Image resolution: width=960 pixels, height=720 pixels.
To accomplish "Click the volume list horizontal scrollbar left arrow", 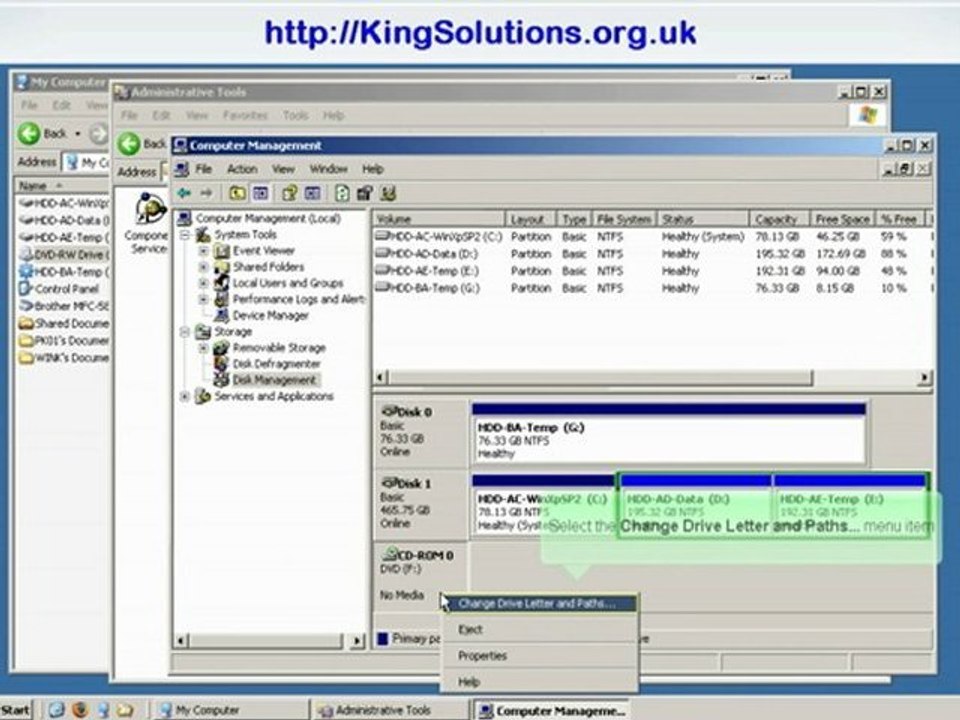I will pos(381,378).
